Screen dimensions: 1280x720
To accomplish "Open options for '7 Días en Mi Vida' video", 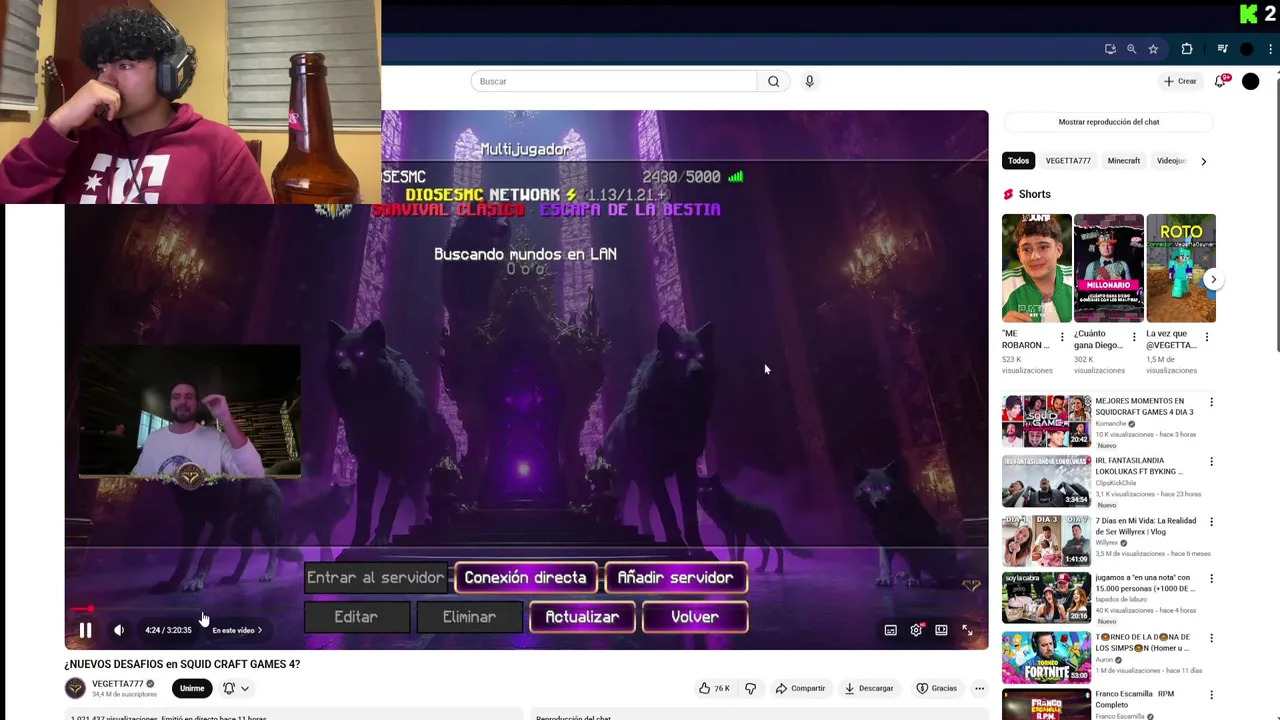I will (1211, 522).
